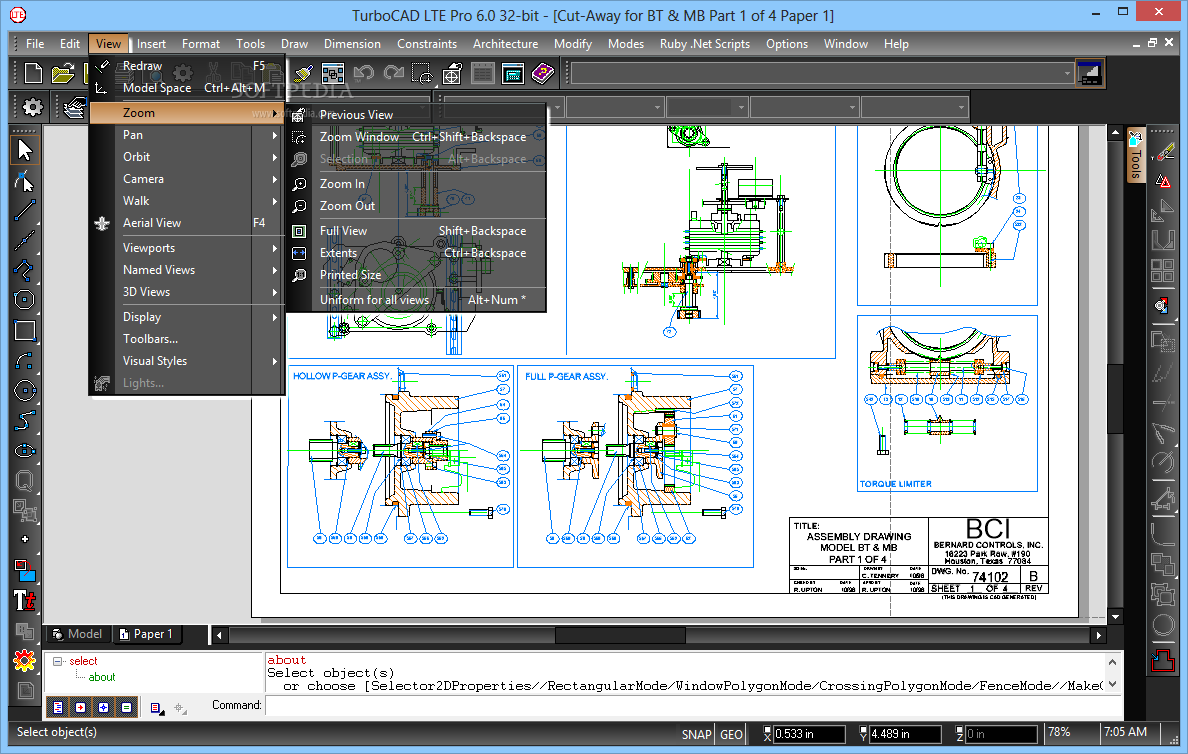
Task: Click the red outline icon on right toolbar
Action: coord(1162,659)
